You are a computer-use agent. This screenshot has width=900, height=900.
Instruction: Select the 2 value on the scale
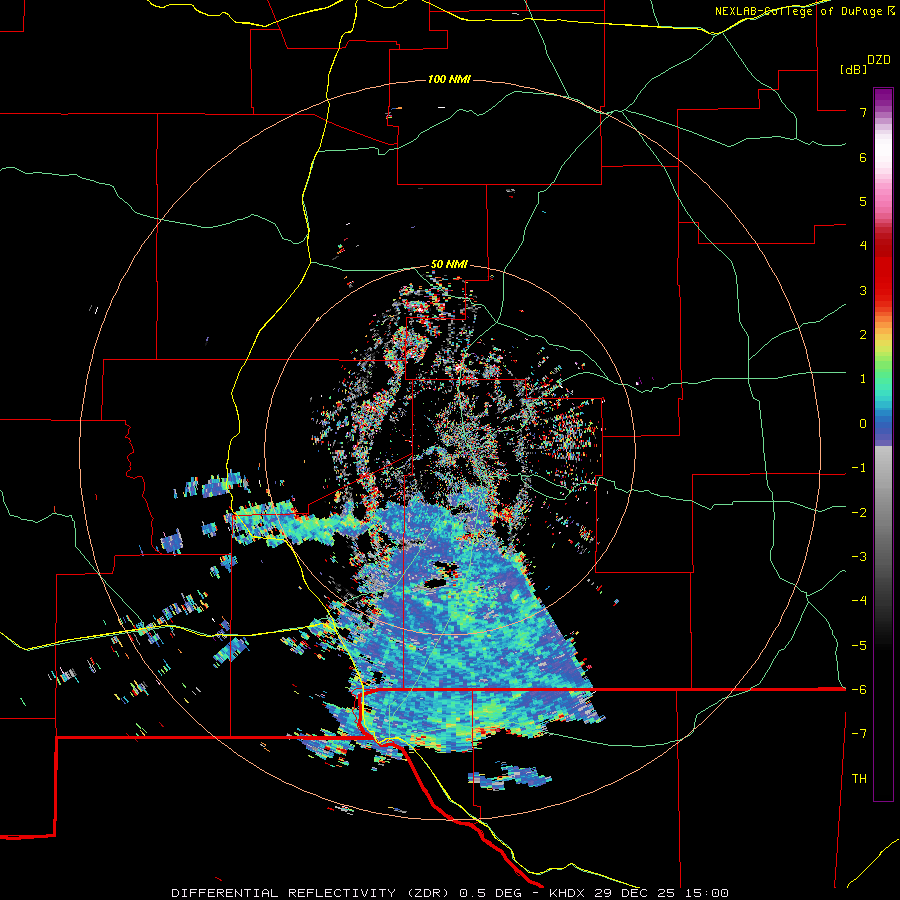[863, 335]
